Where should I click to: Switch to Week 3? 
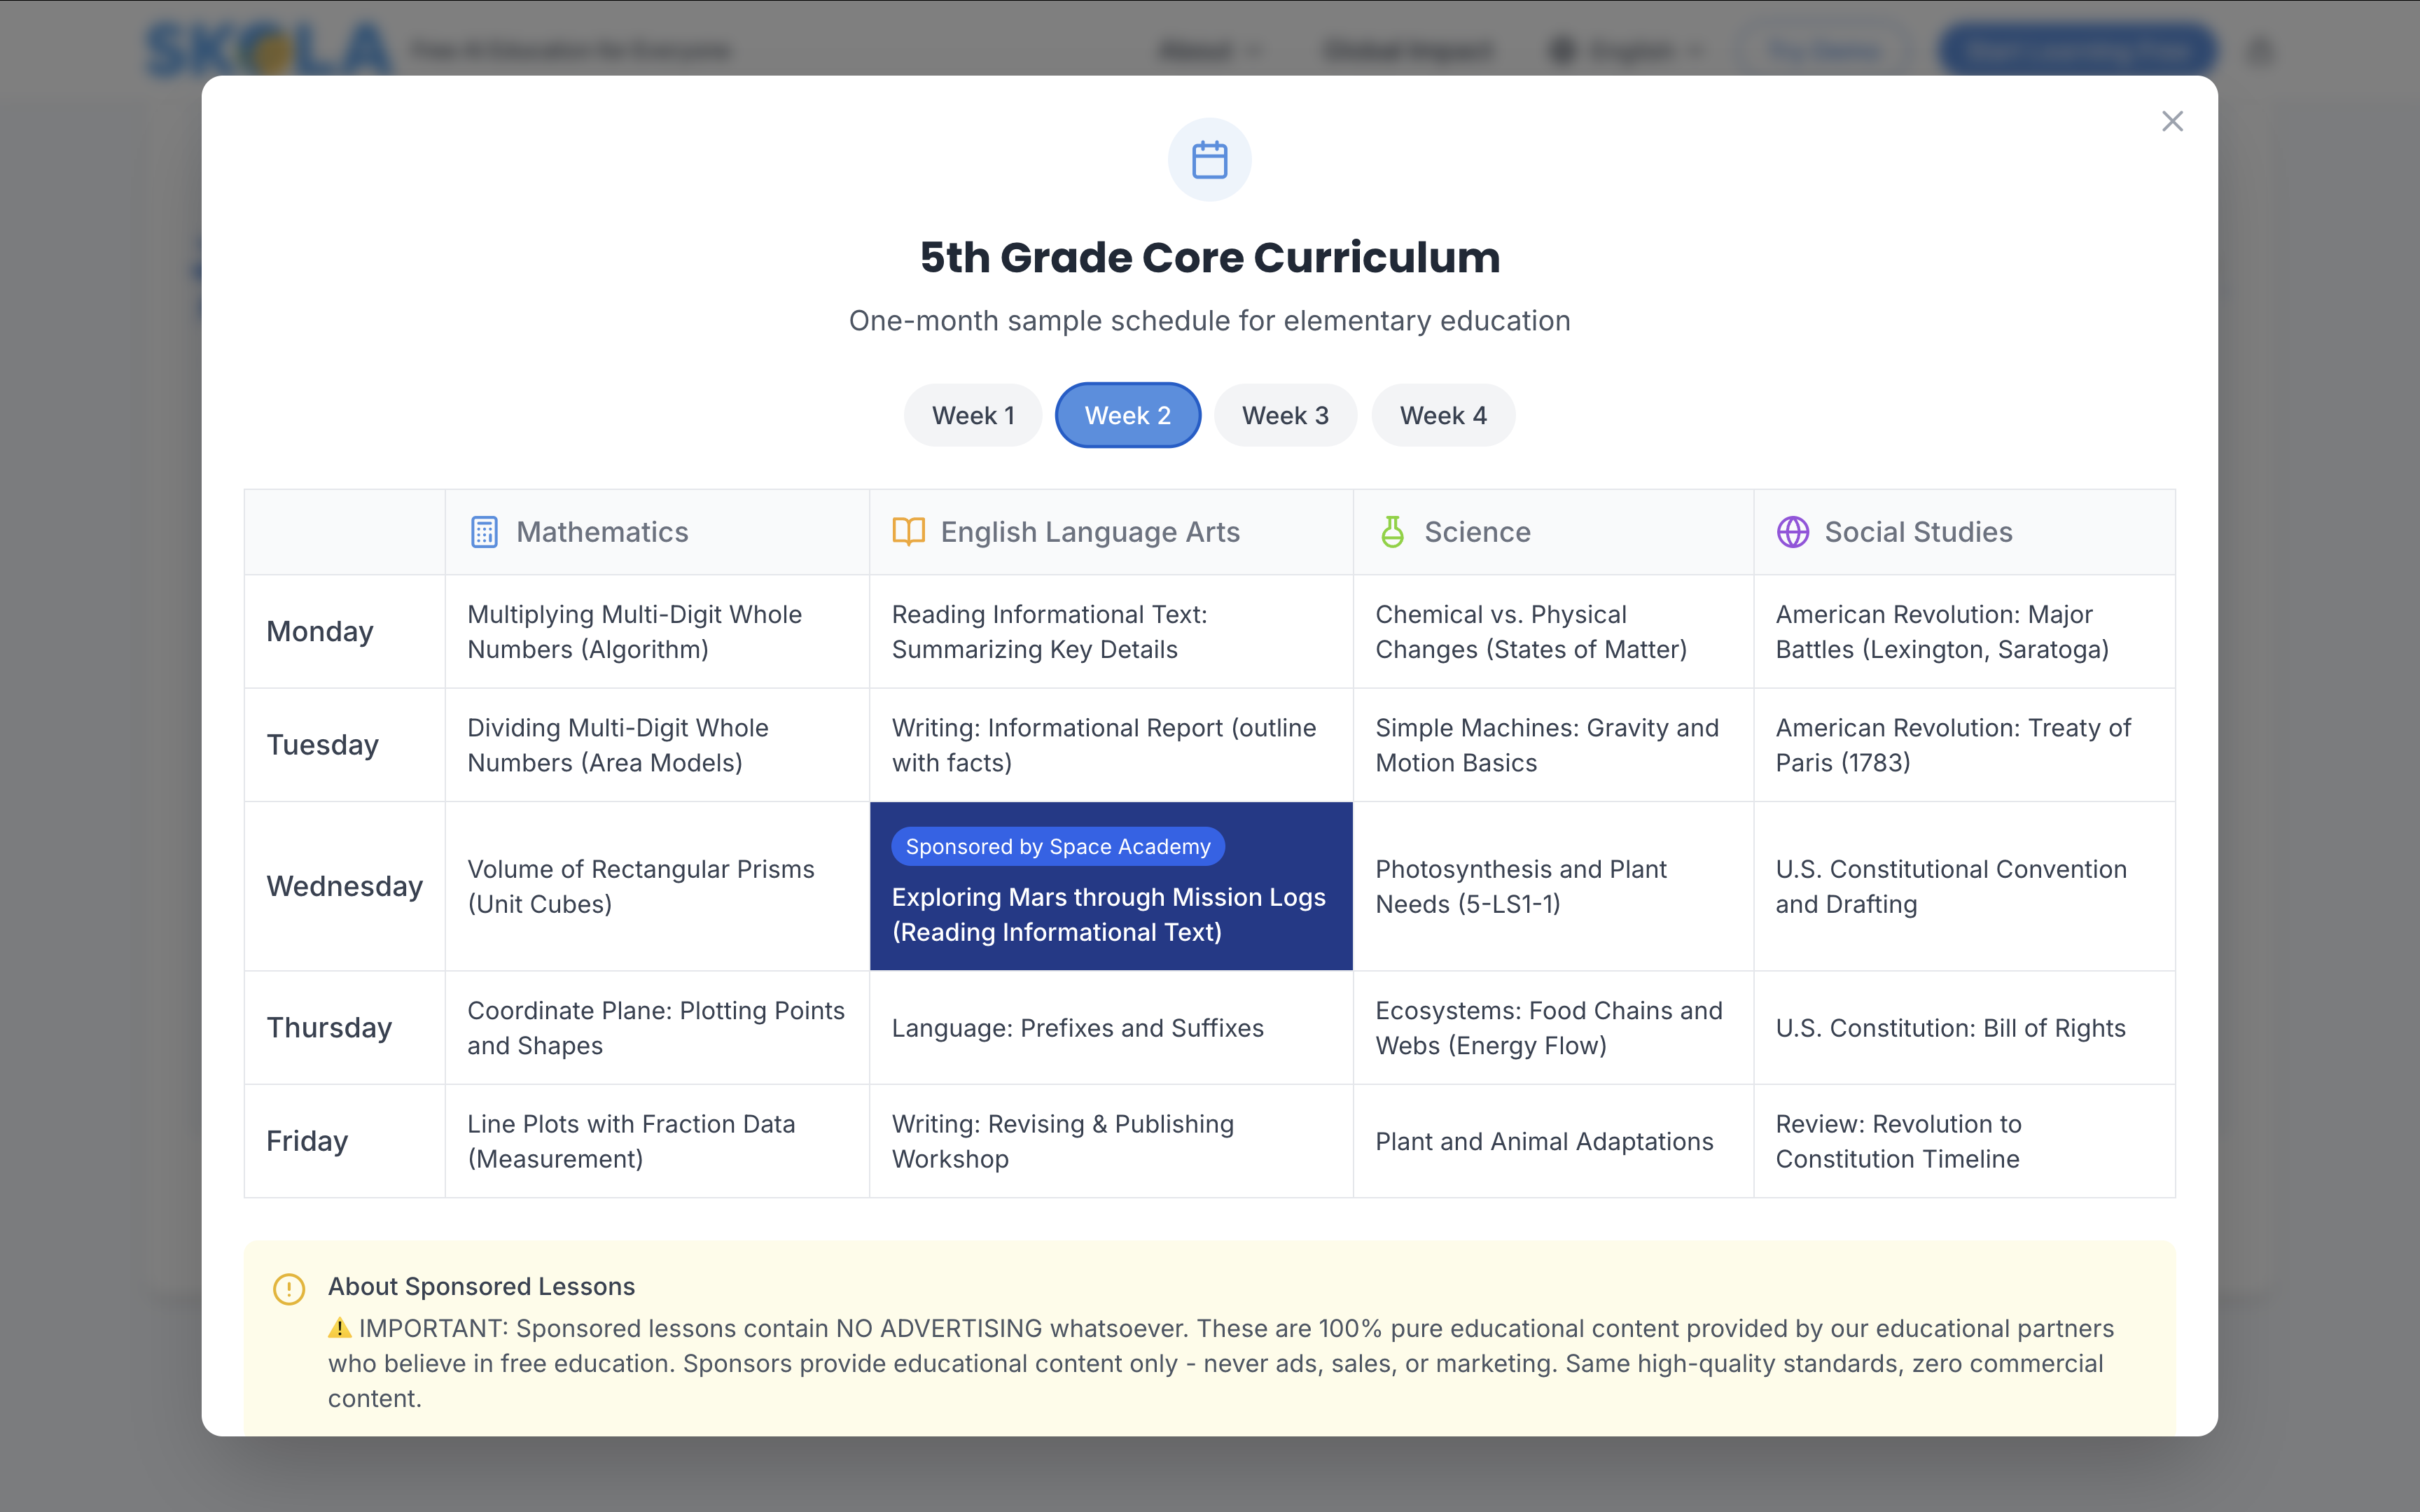click(x=1285, y=414)
